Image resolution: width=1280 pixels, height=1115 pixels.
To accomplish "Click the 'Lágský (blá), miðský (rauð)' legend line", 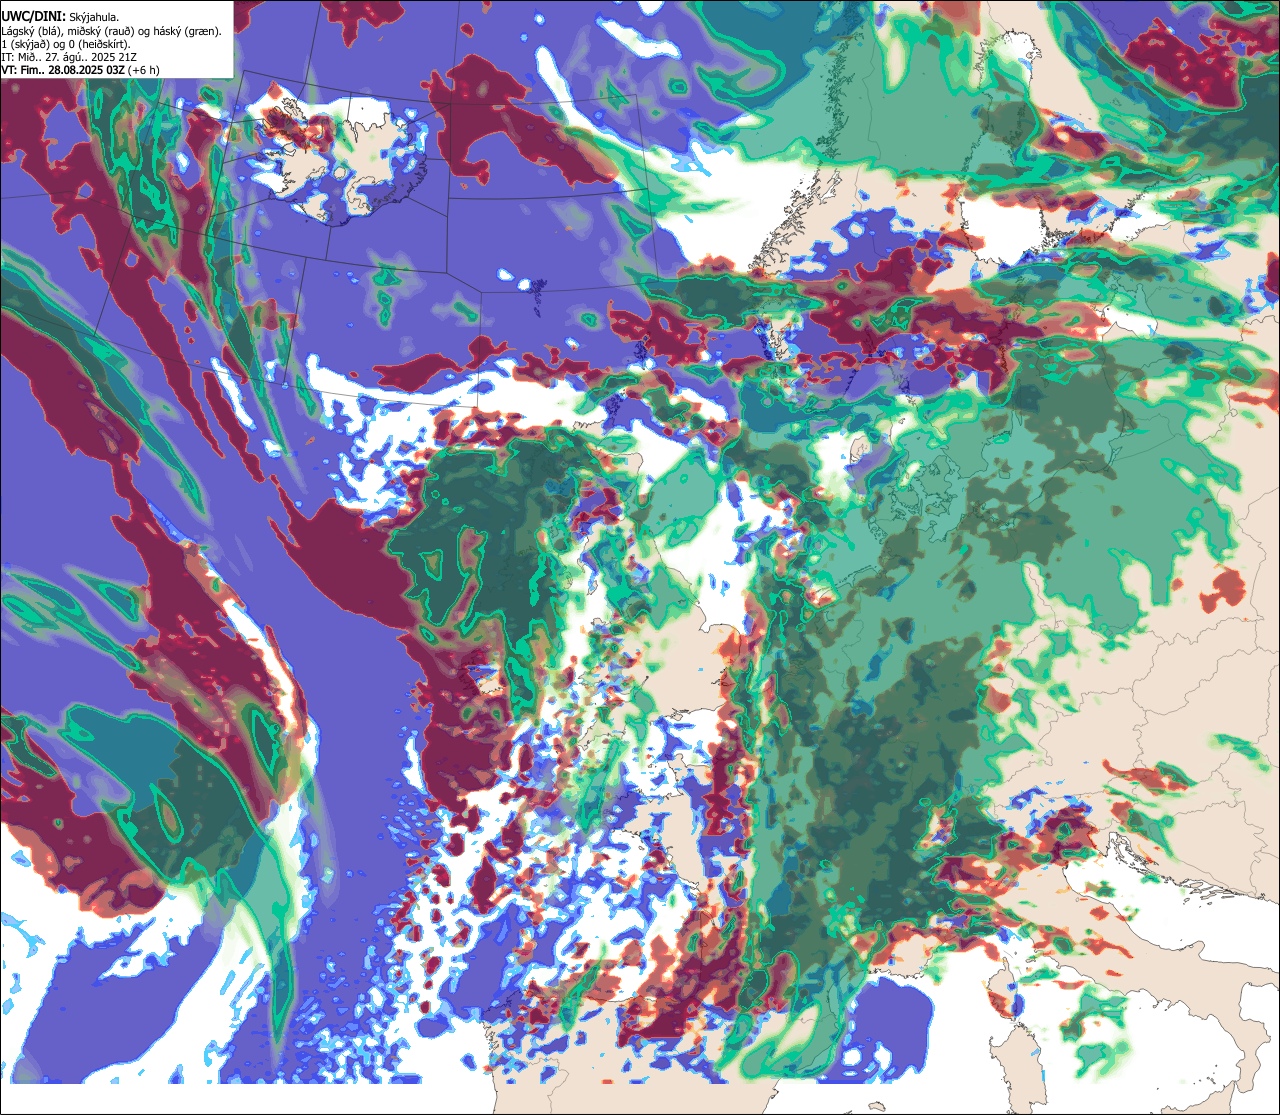I will [112, 31].
